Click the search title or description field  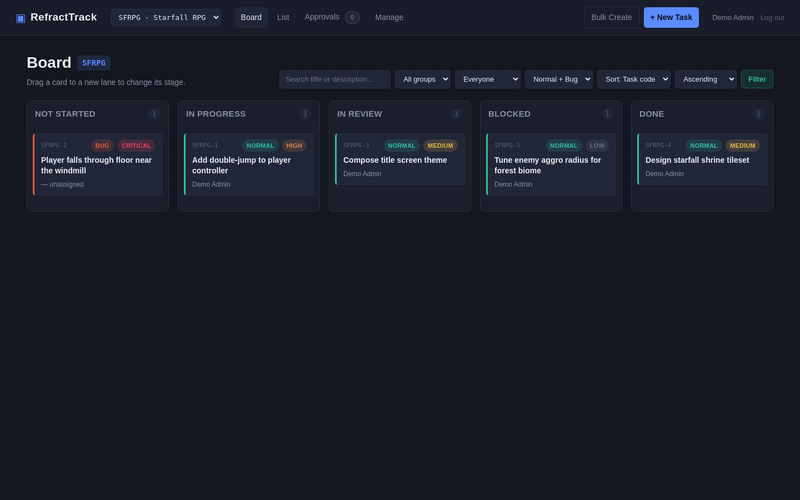pyautogui.click(x=335, y=79)
